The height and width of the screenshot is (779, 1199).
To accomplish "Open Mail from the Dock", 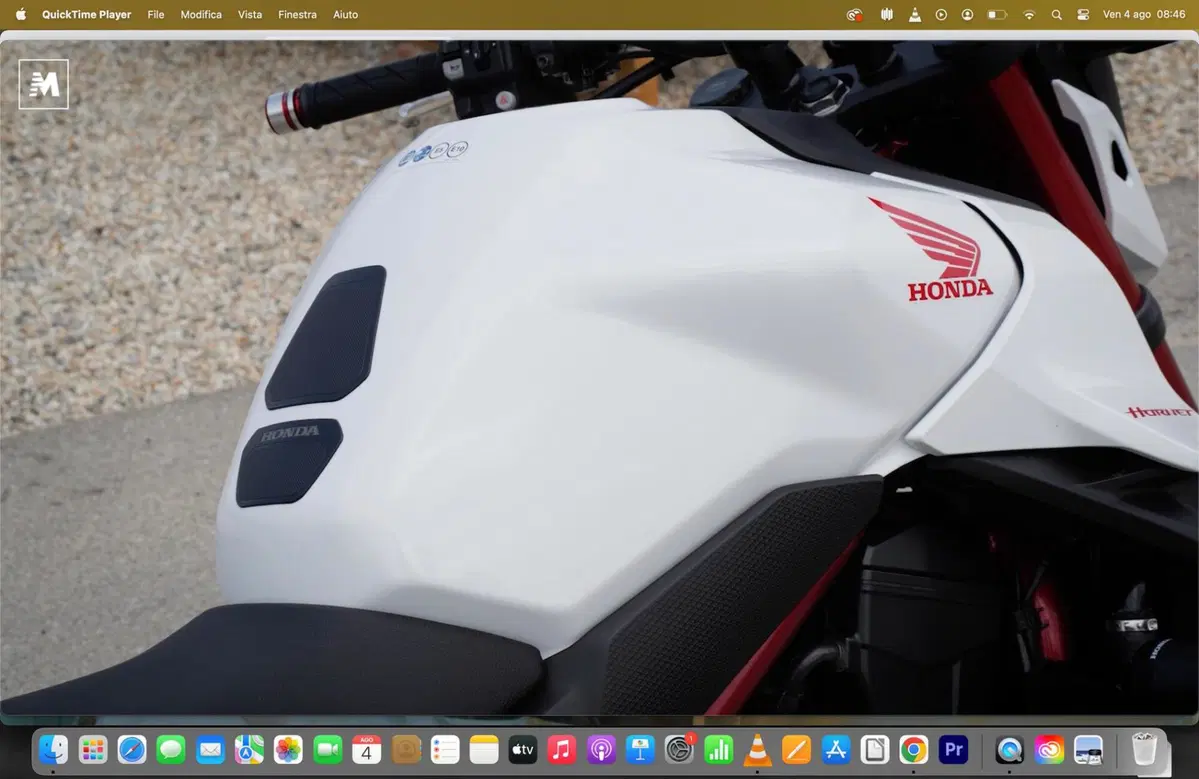I will pyautogui.click(x=210, y=750).
